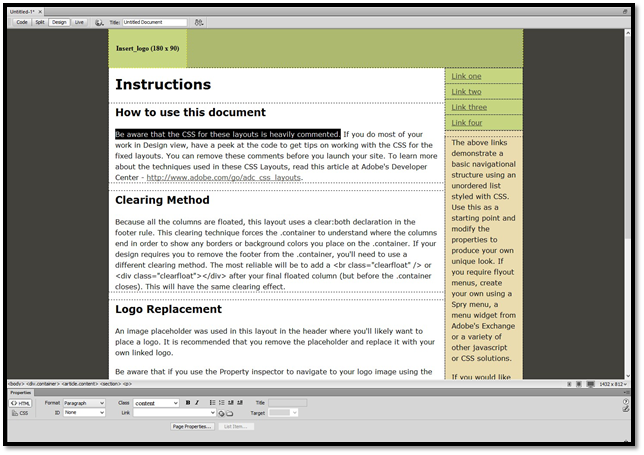Image resolution: width=644 pixels, height=455 pixels.
Task: Click the Instructions heading
Action: pos(163,84)
